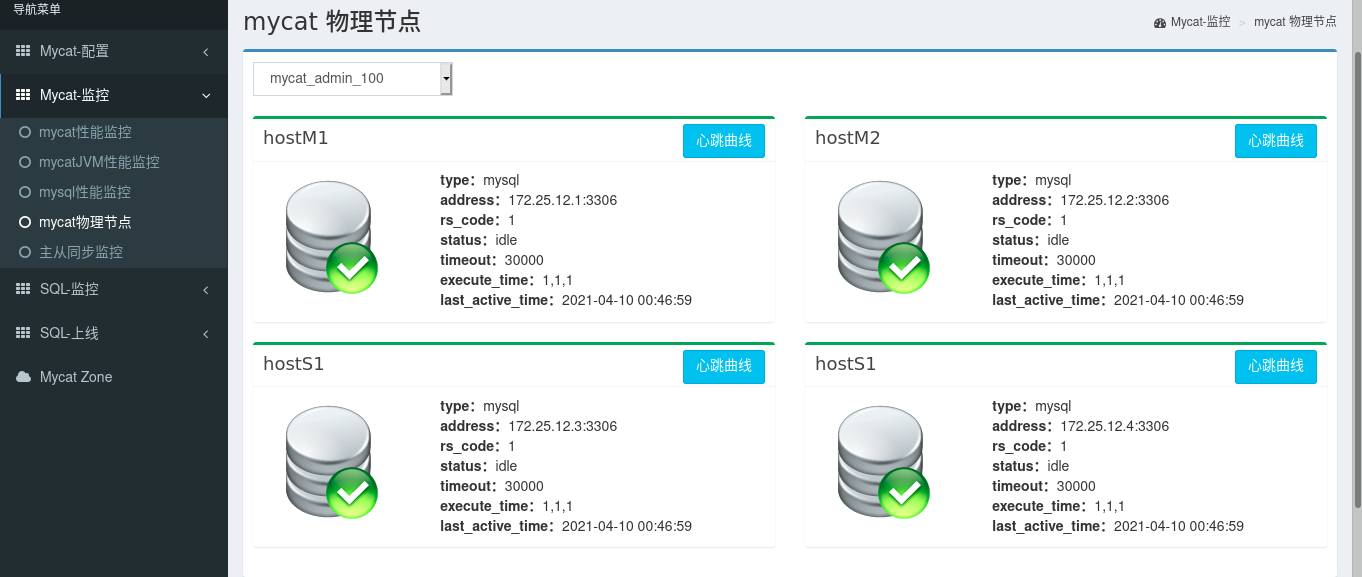
Task: Click hostM1 card title
Action: (296, 138)
